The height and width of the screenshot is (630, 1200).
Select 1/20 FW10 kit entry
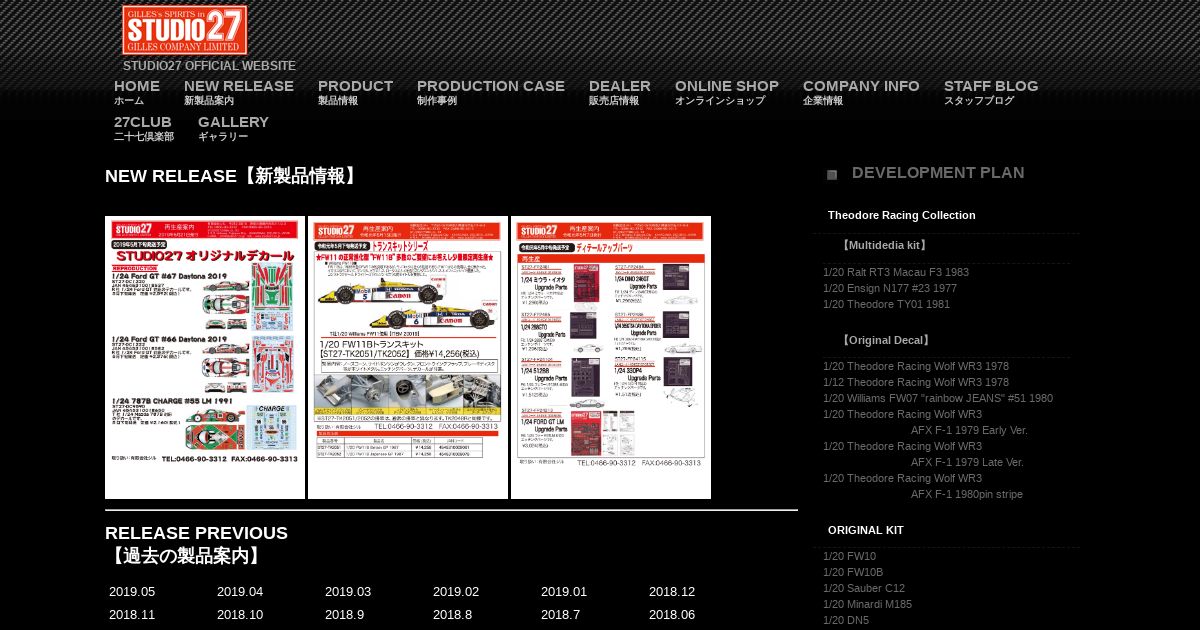(x=850, y=556)
